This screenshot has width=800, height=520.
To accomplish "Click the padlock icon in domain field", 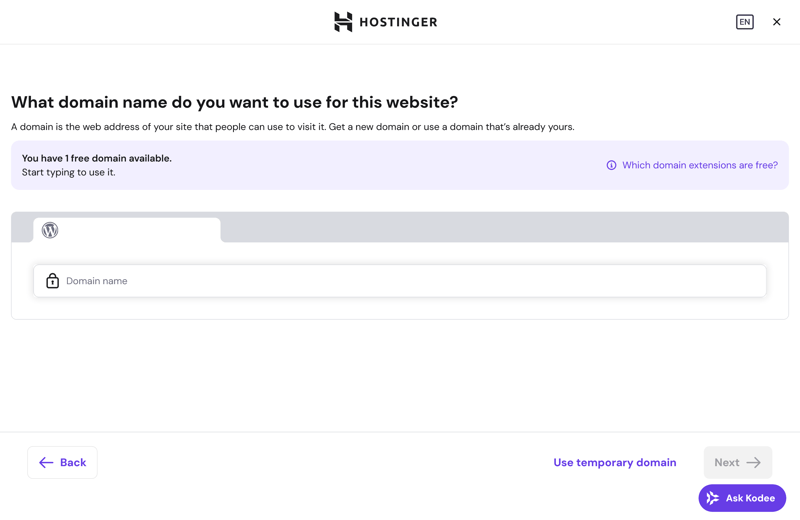I will coord(53,280).
